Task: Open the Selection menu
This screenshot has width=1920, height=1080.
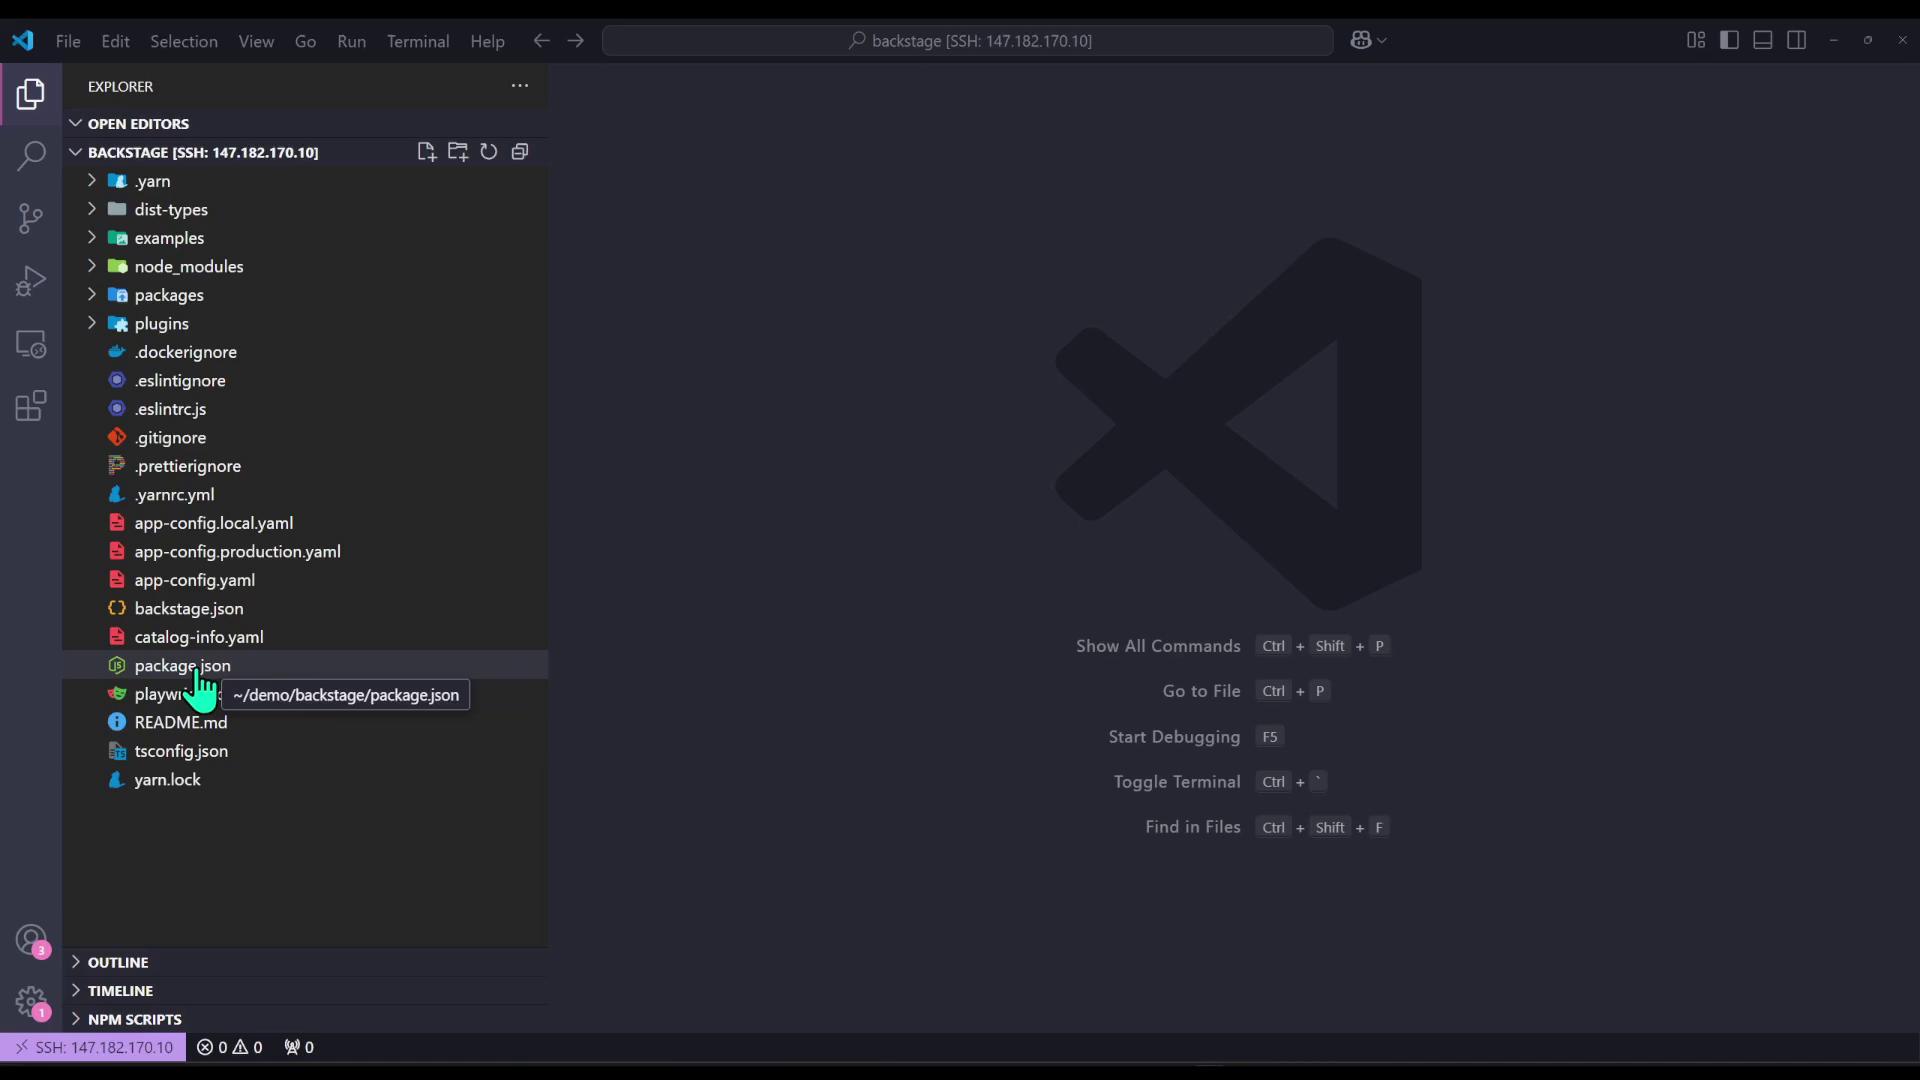Action: pos(184,41)
